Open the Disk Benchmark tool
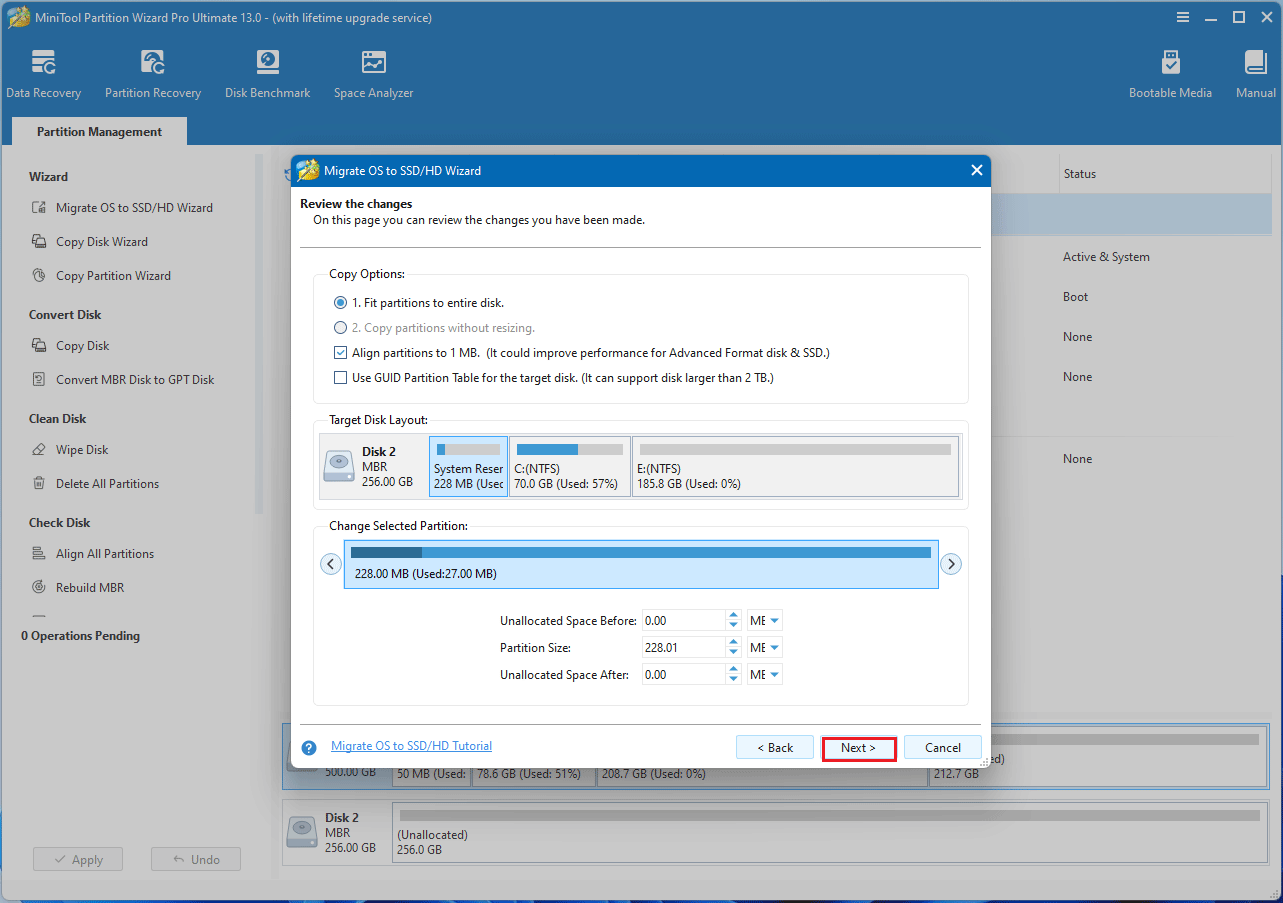The width and height of the screenshot is (1283, 903). pyautogui.click(x=267, y=72)
